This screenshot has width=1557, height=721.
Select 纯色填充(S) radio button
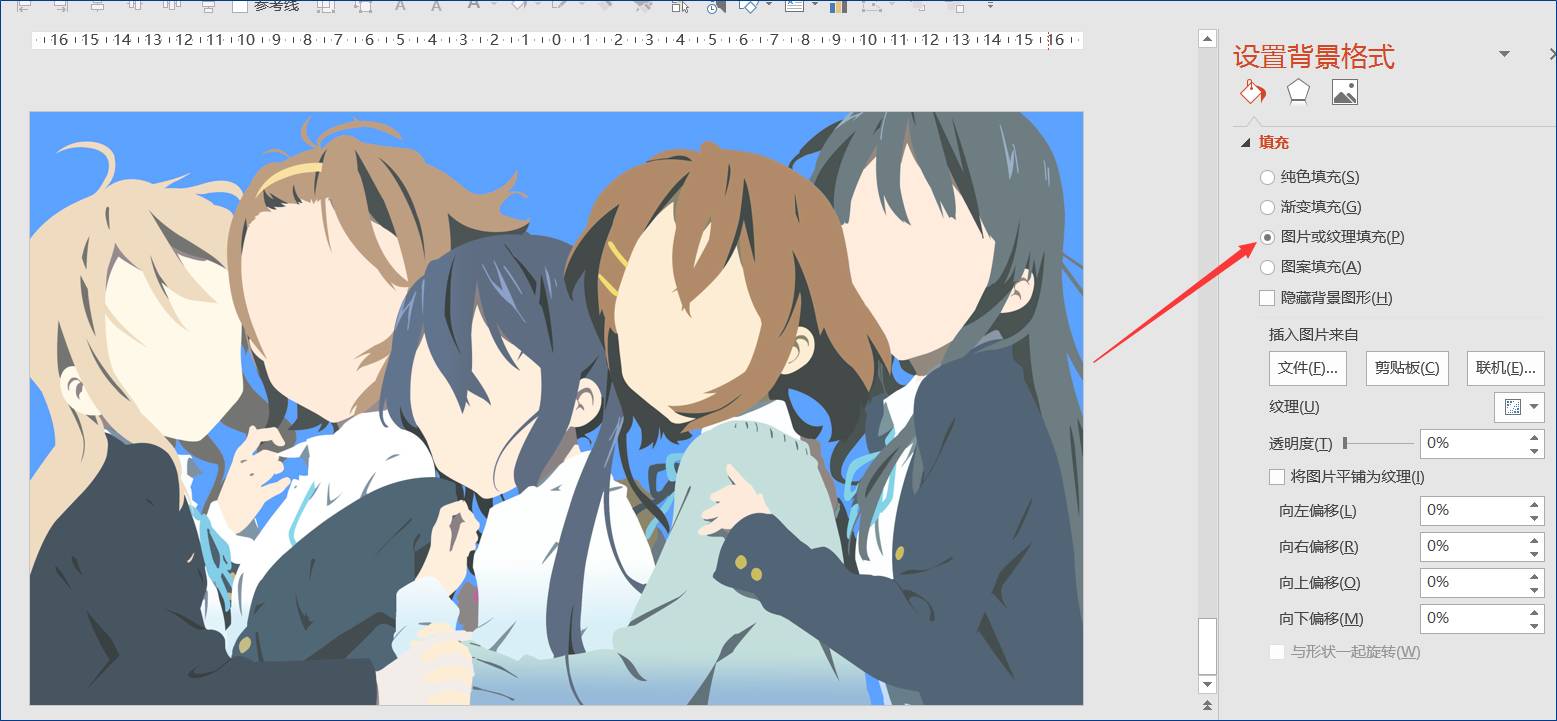coord(1267,177)
